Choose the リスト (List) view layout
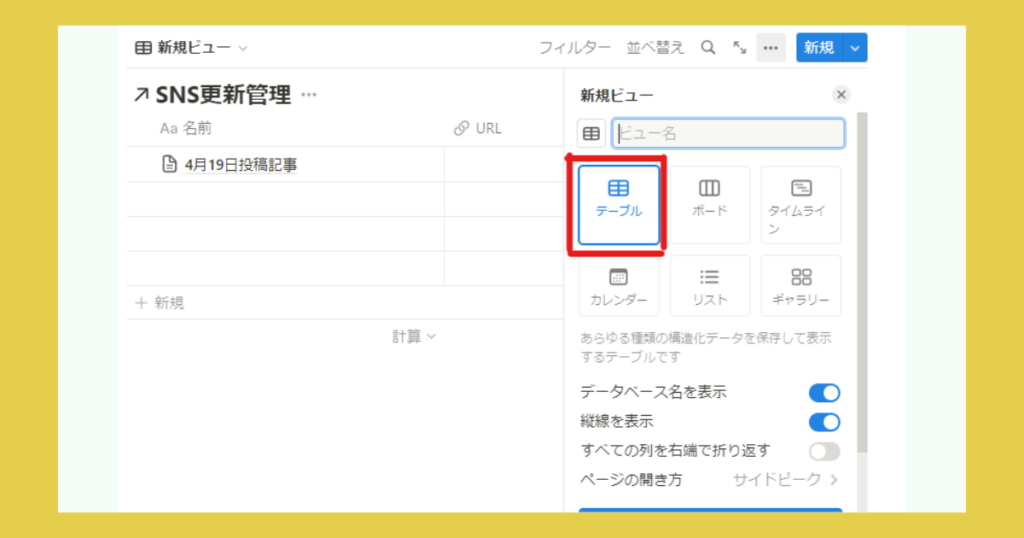The height and width of the screenshot is (538, 1024). 709,286
